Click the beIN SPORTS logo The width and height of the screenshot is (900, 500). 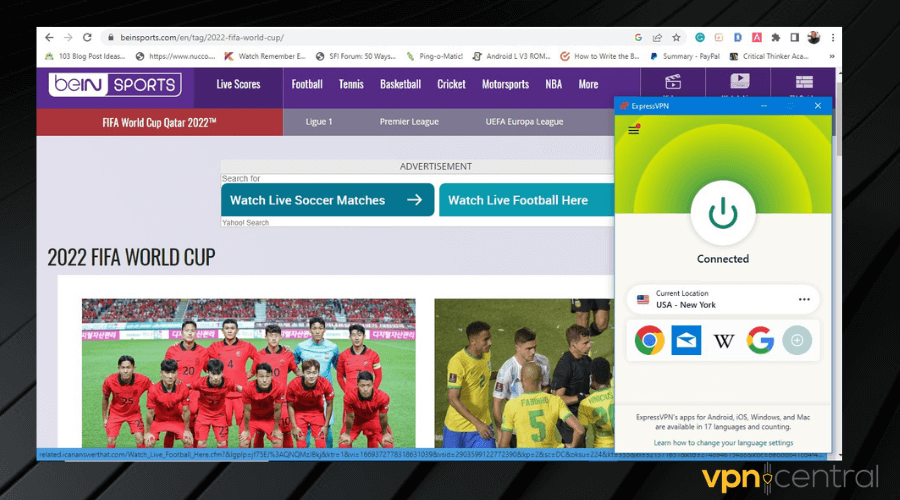click(115, 85)
